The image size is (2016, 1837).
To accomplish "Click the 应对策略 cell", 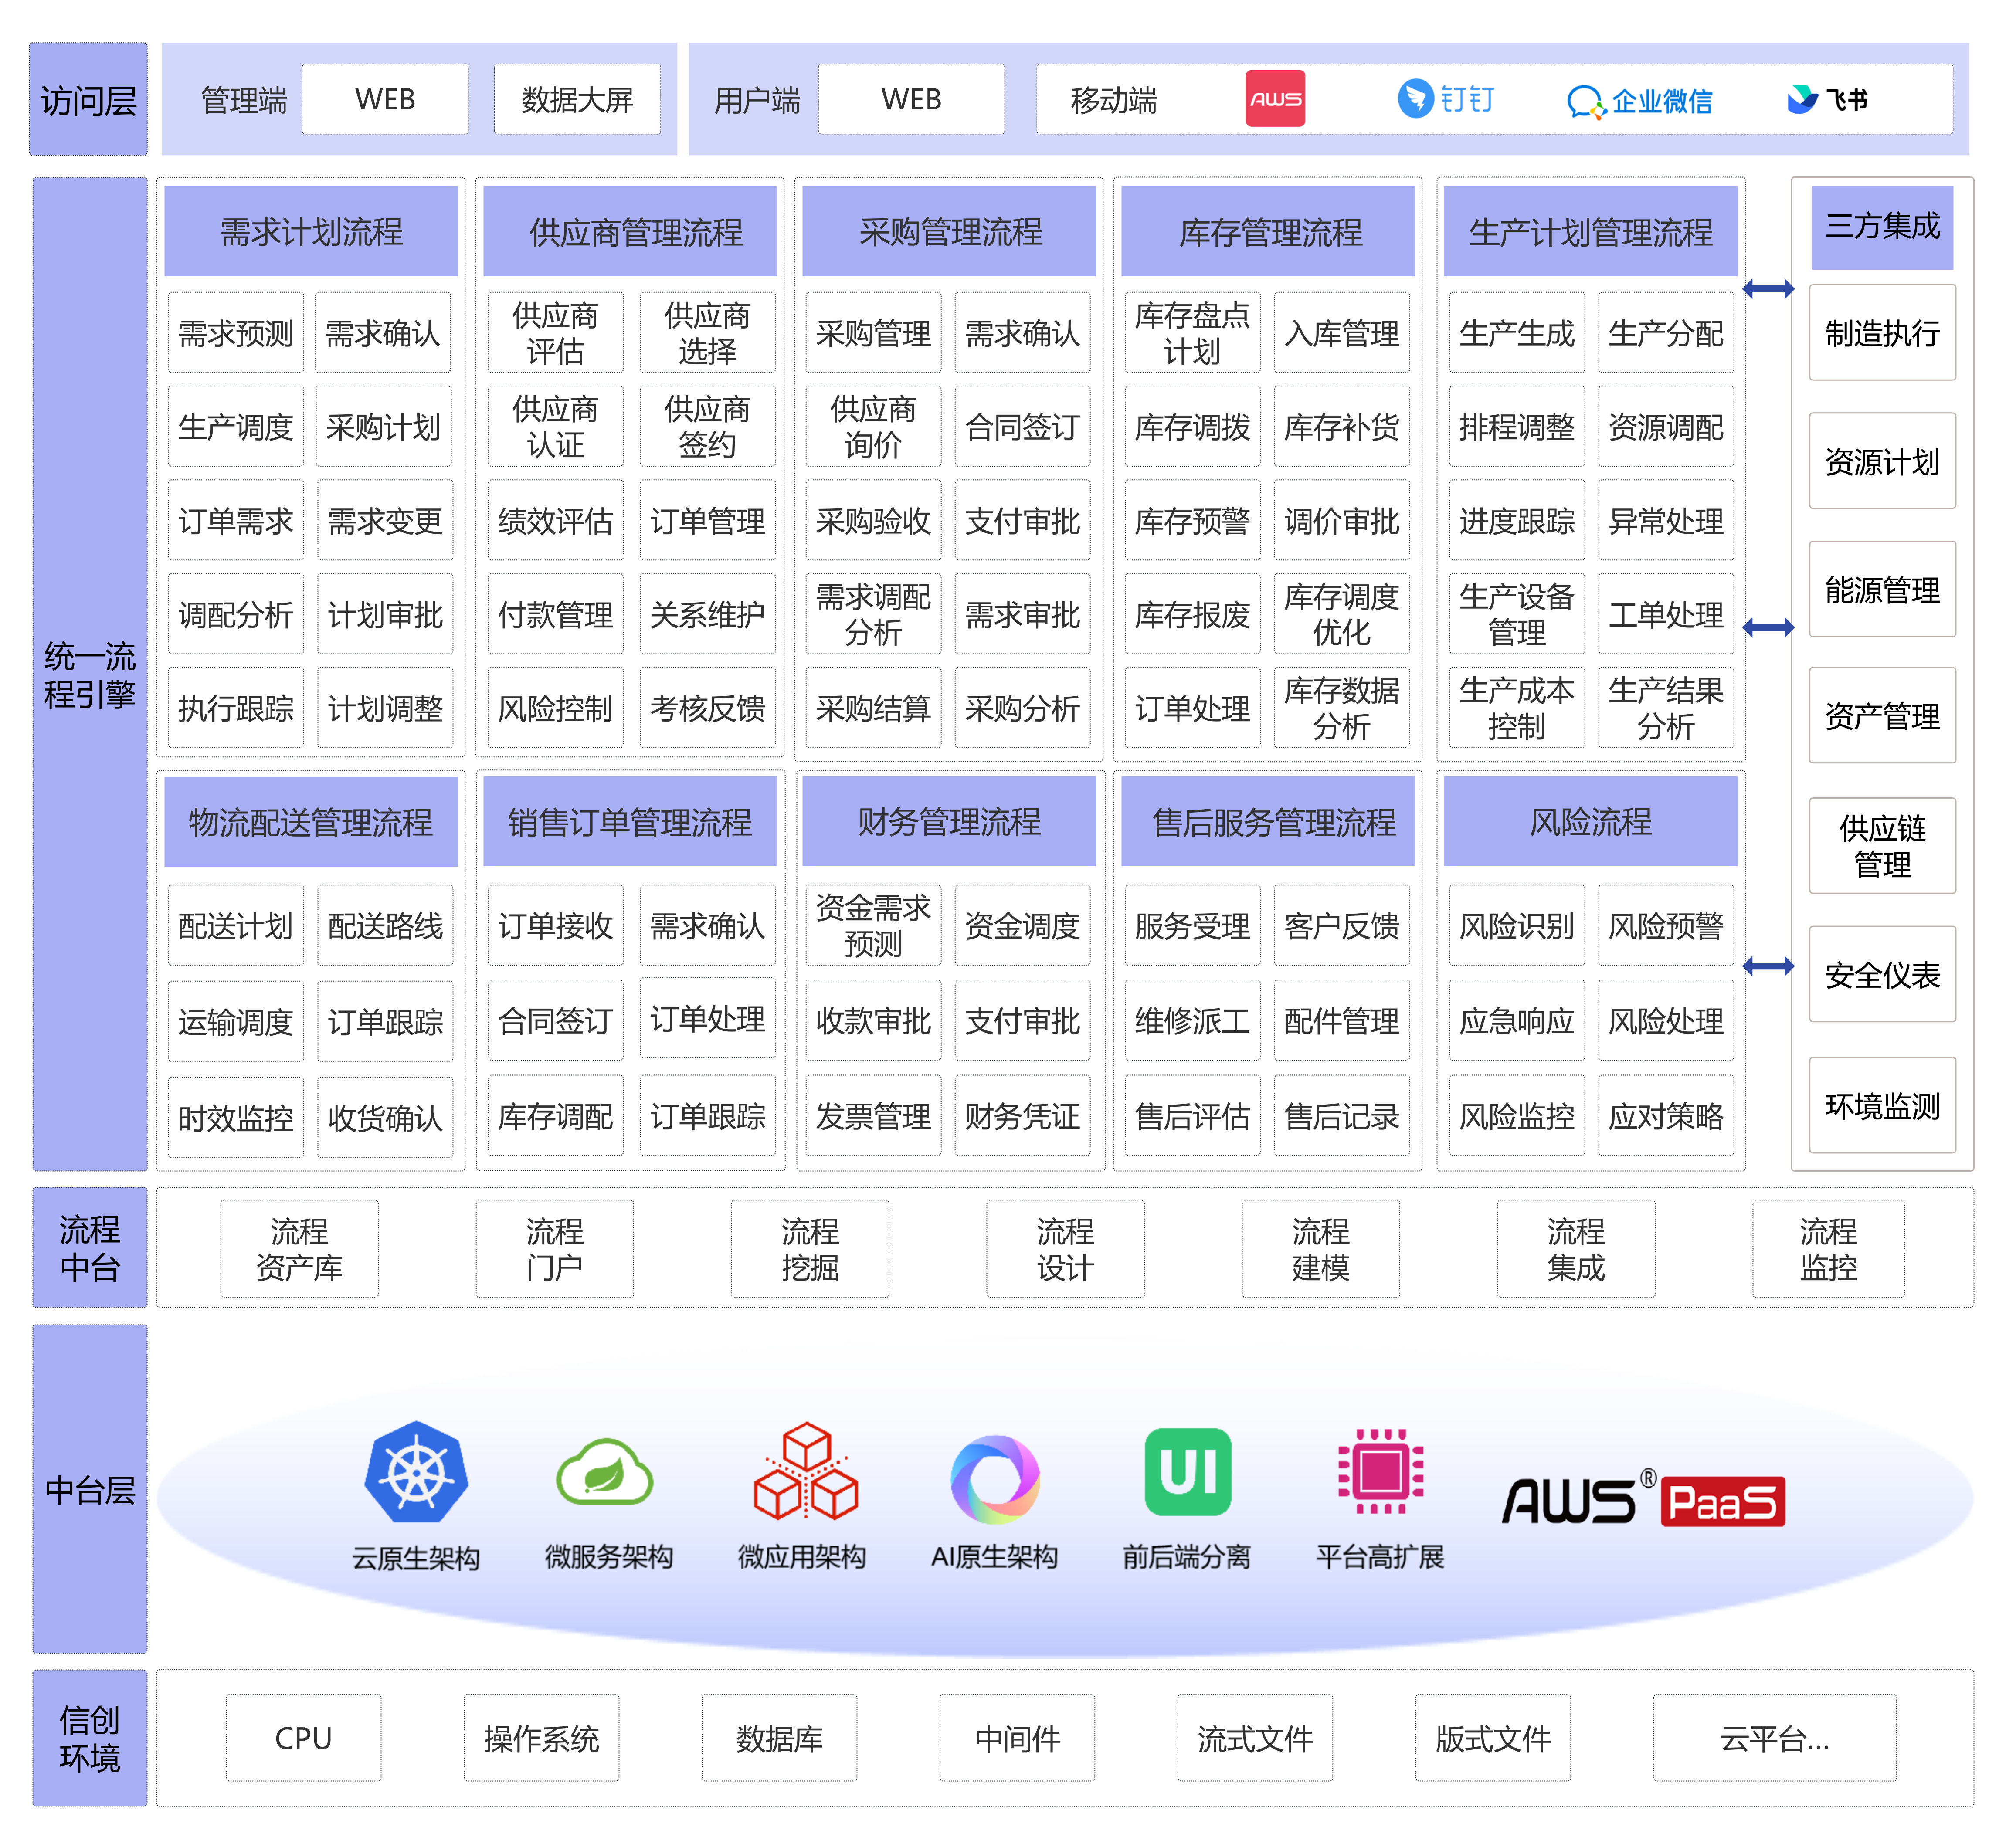I will tap(1666, 1116).
